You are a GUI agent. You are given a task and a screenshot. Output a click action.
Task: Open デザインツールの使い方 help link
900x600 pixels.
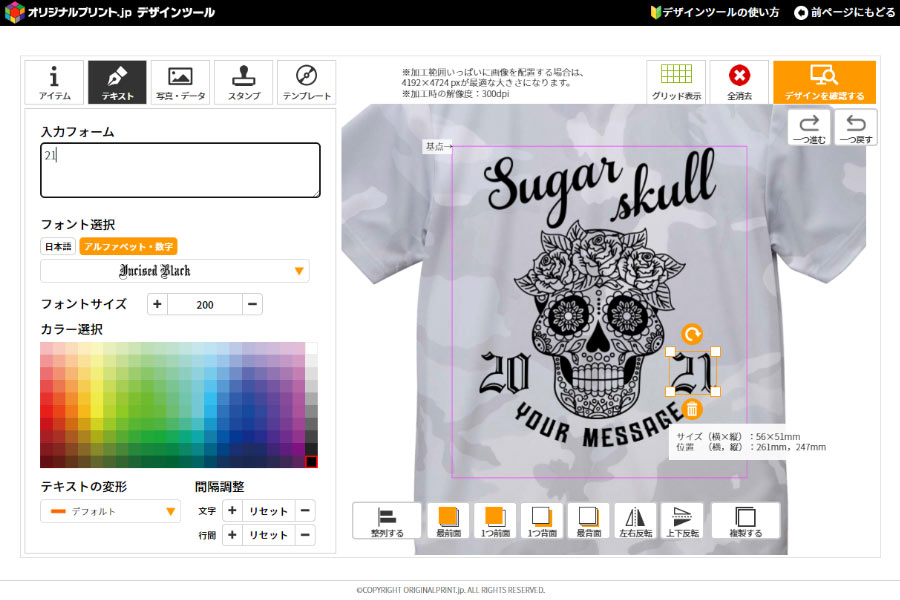[715, 12]
